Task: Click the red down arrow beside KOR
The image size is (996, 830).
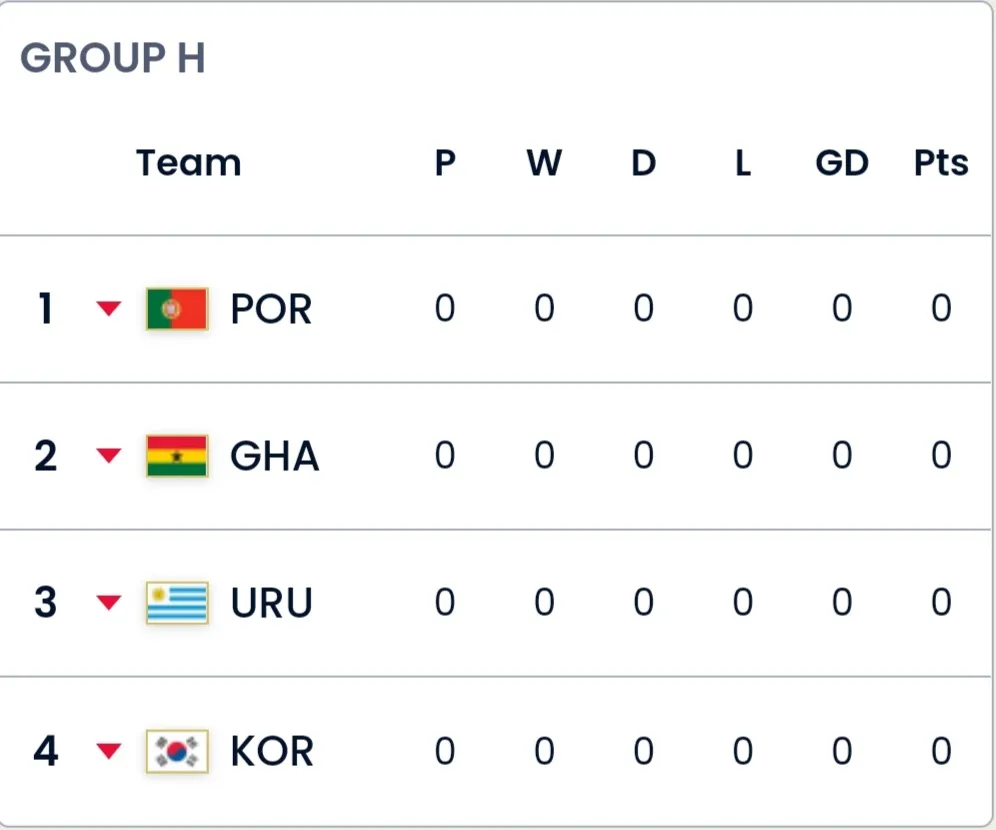Action: coord(109,751)
